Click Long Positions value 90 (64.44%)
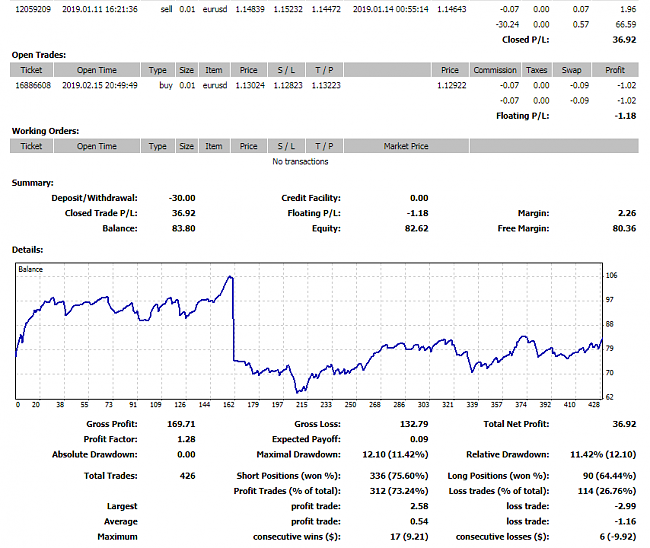650x548 pixels. [609, 476]
